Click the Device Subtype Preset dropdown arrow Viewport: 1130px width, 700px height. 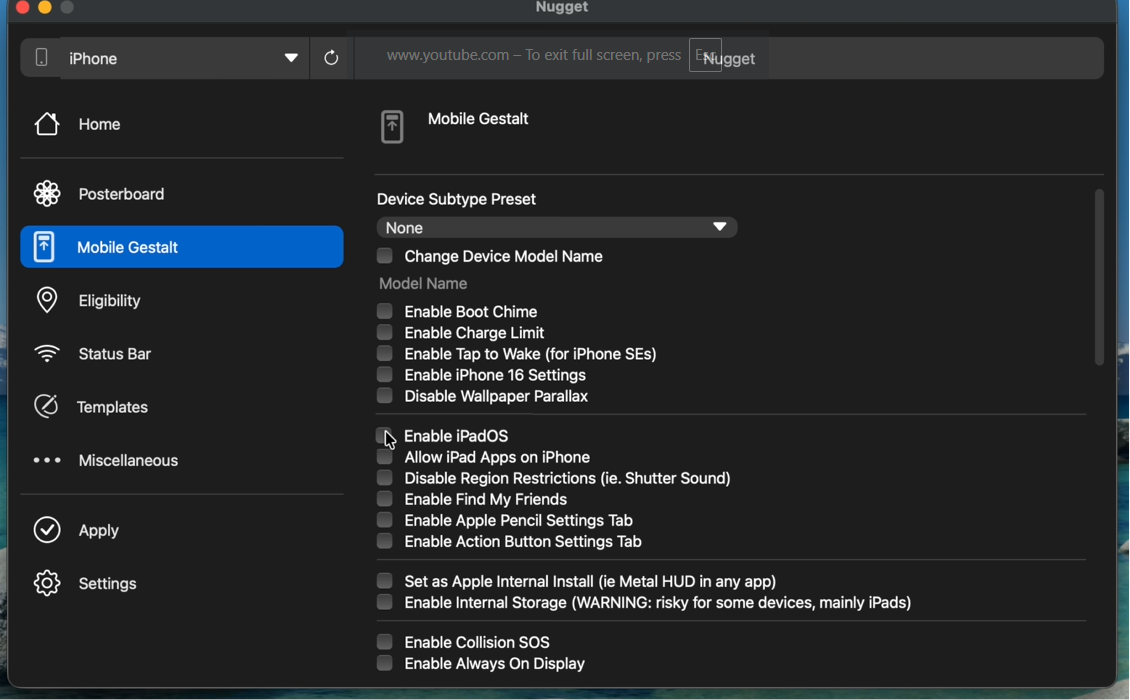coord(719,227)
